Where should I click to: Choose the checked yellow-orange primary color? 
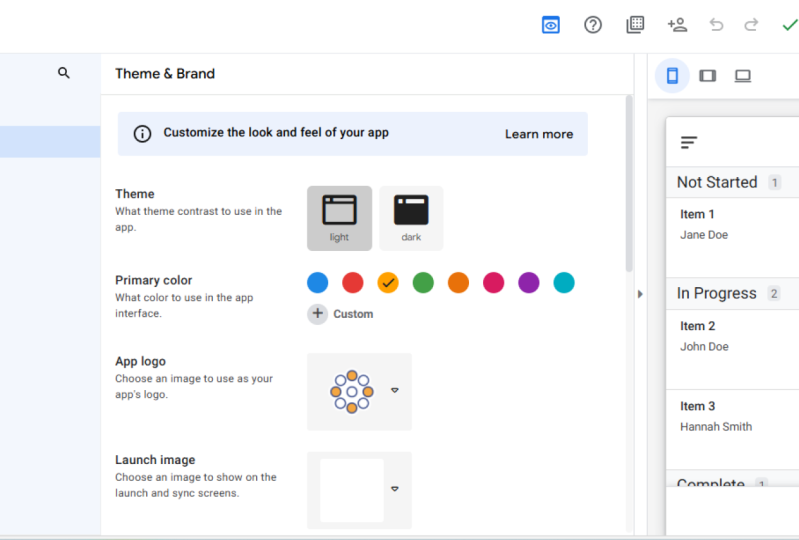(x=388, y=283)
